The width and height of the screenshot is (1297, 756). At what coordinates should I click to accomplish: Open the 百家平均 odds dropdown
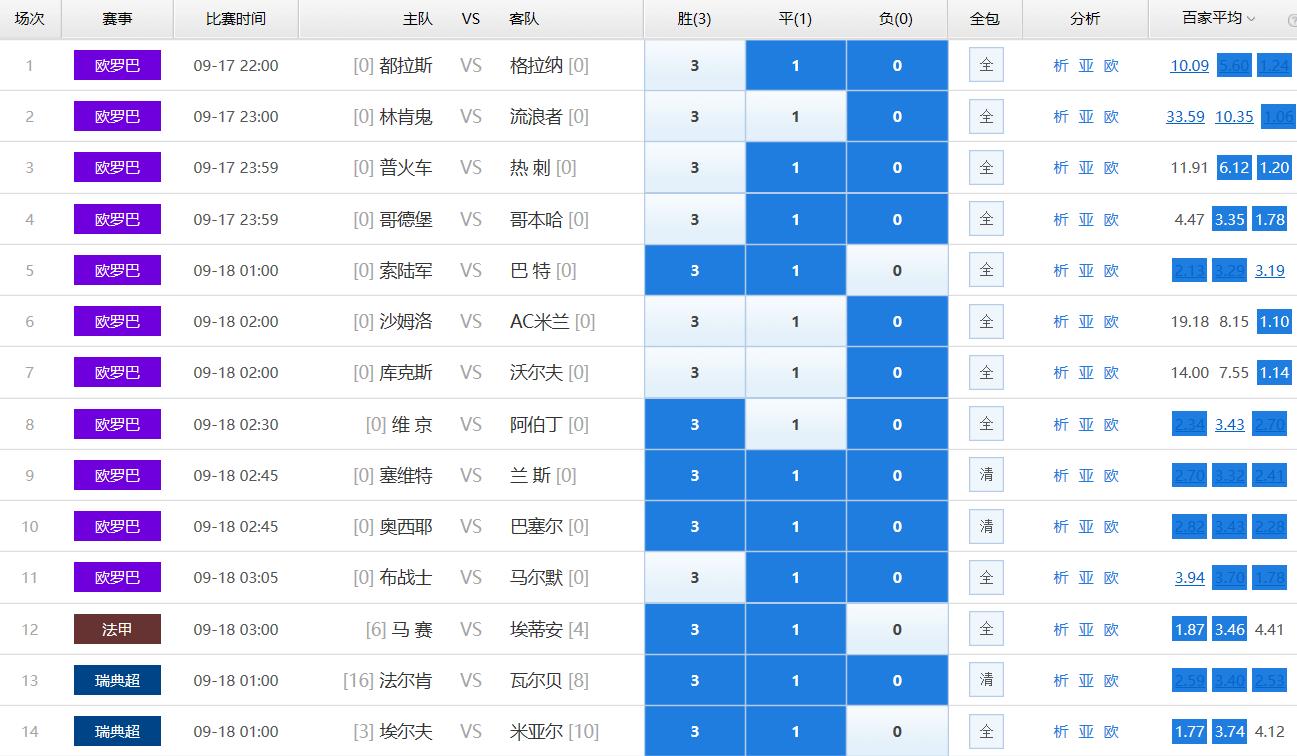(1218, 19)
